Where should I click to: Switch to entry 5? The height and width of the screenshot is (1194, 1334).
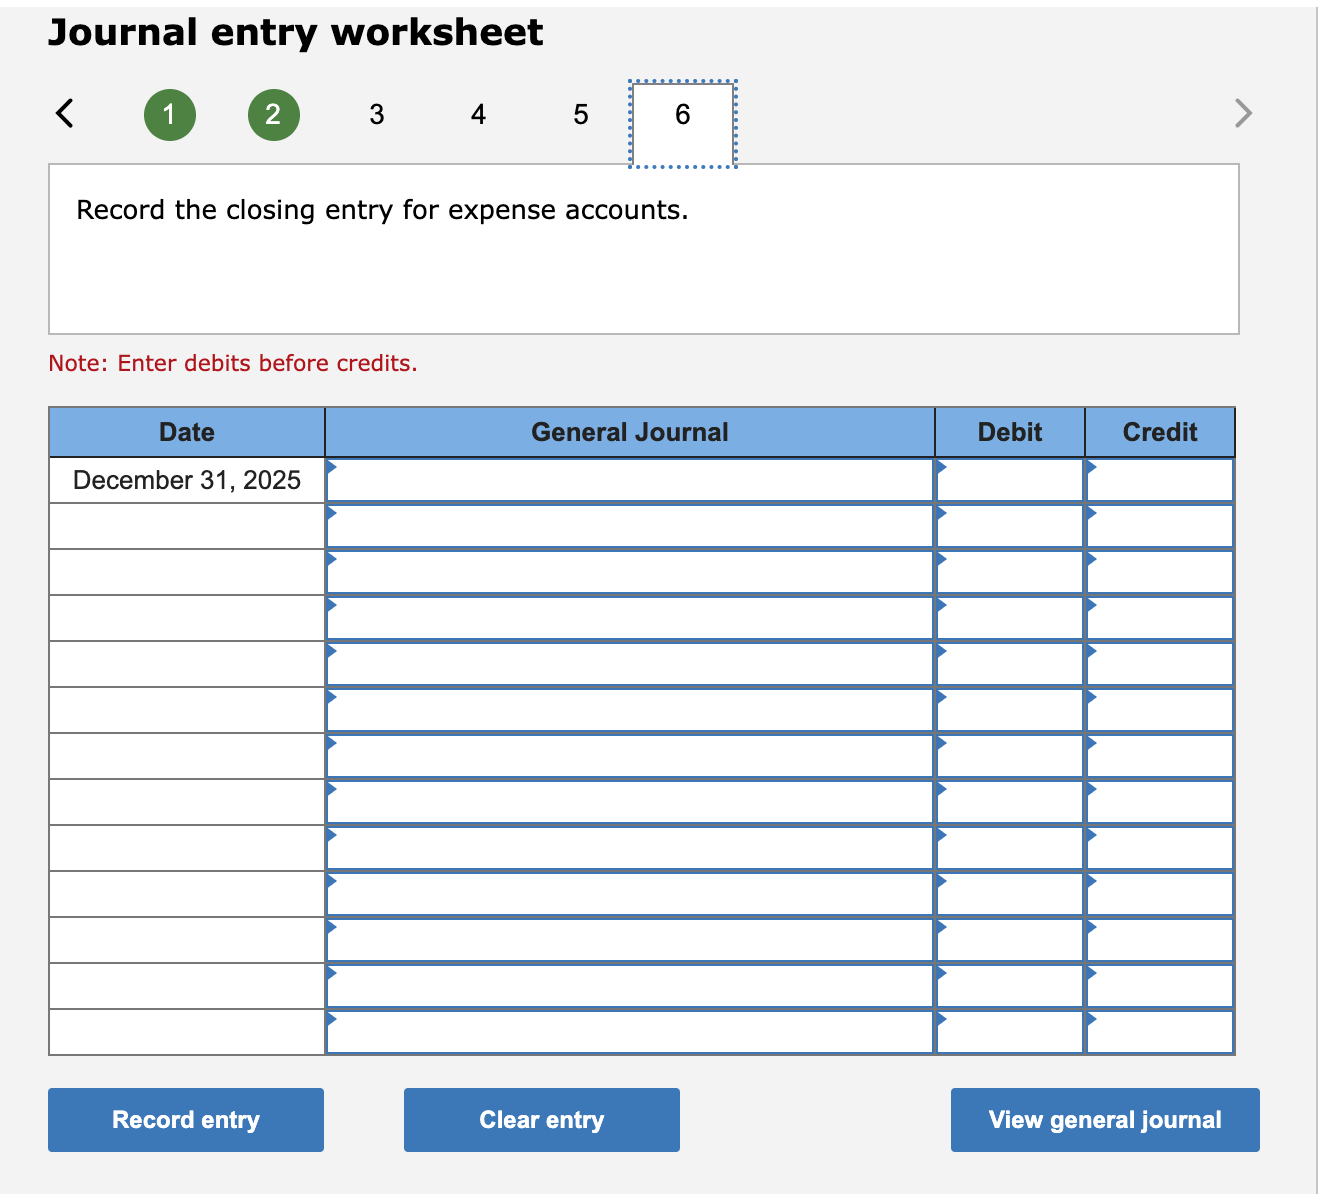pos(580,114)
